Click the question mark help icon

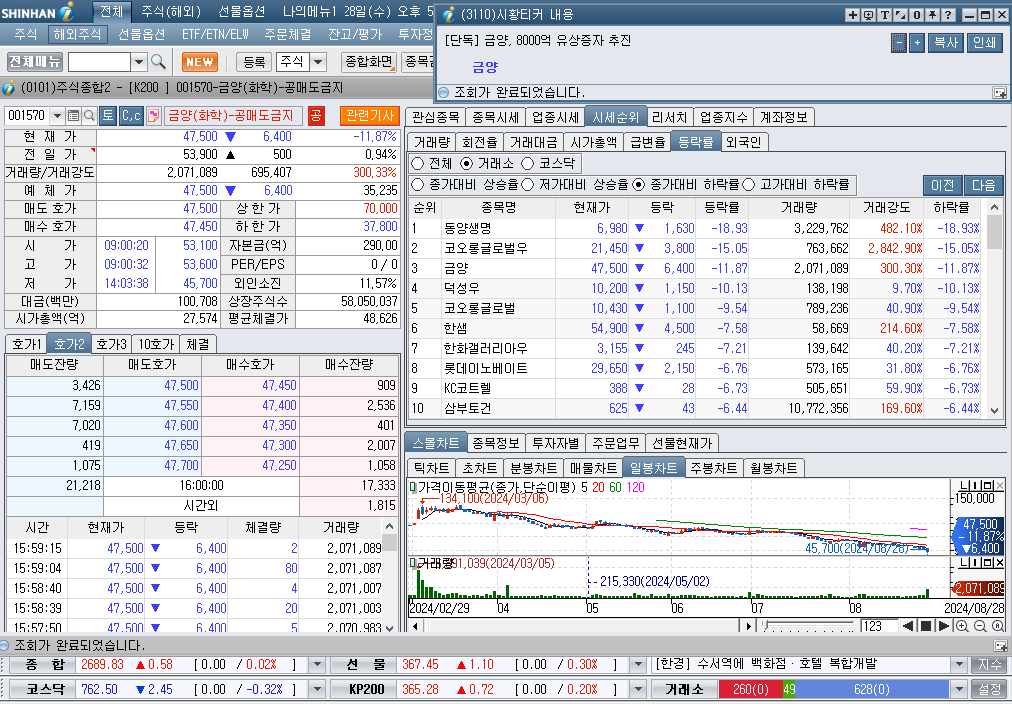point(948,15)
